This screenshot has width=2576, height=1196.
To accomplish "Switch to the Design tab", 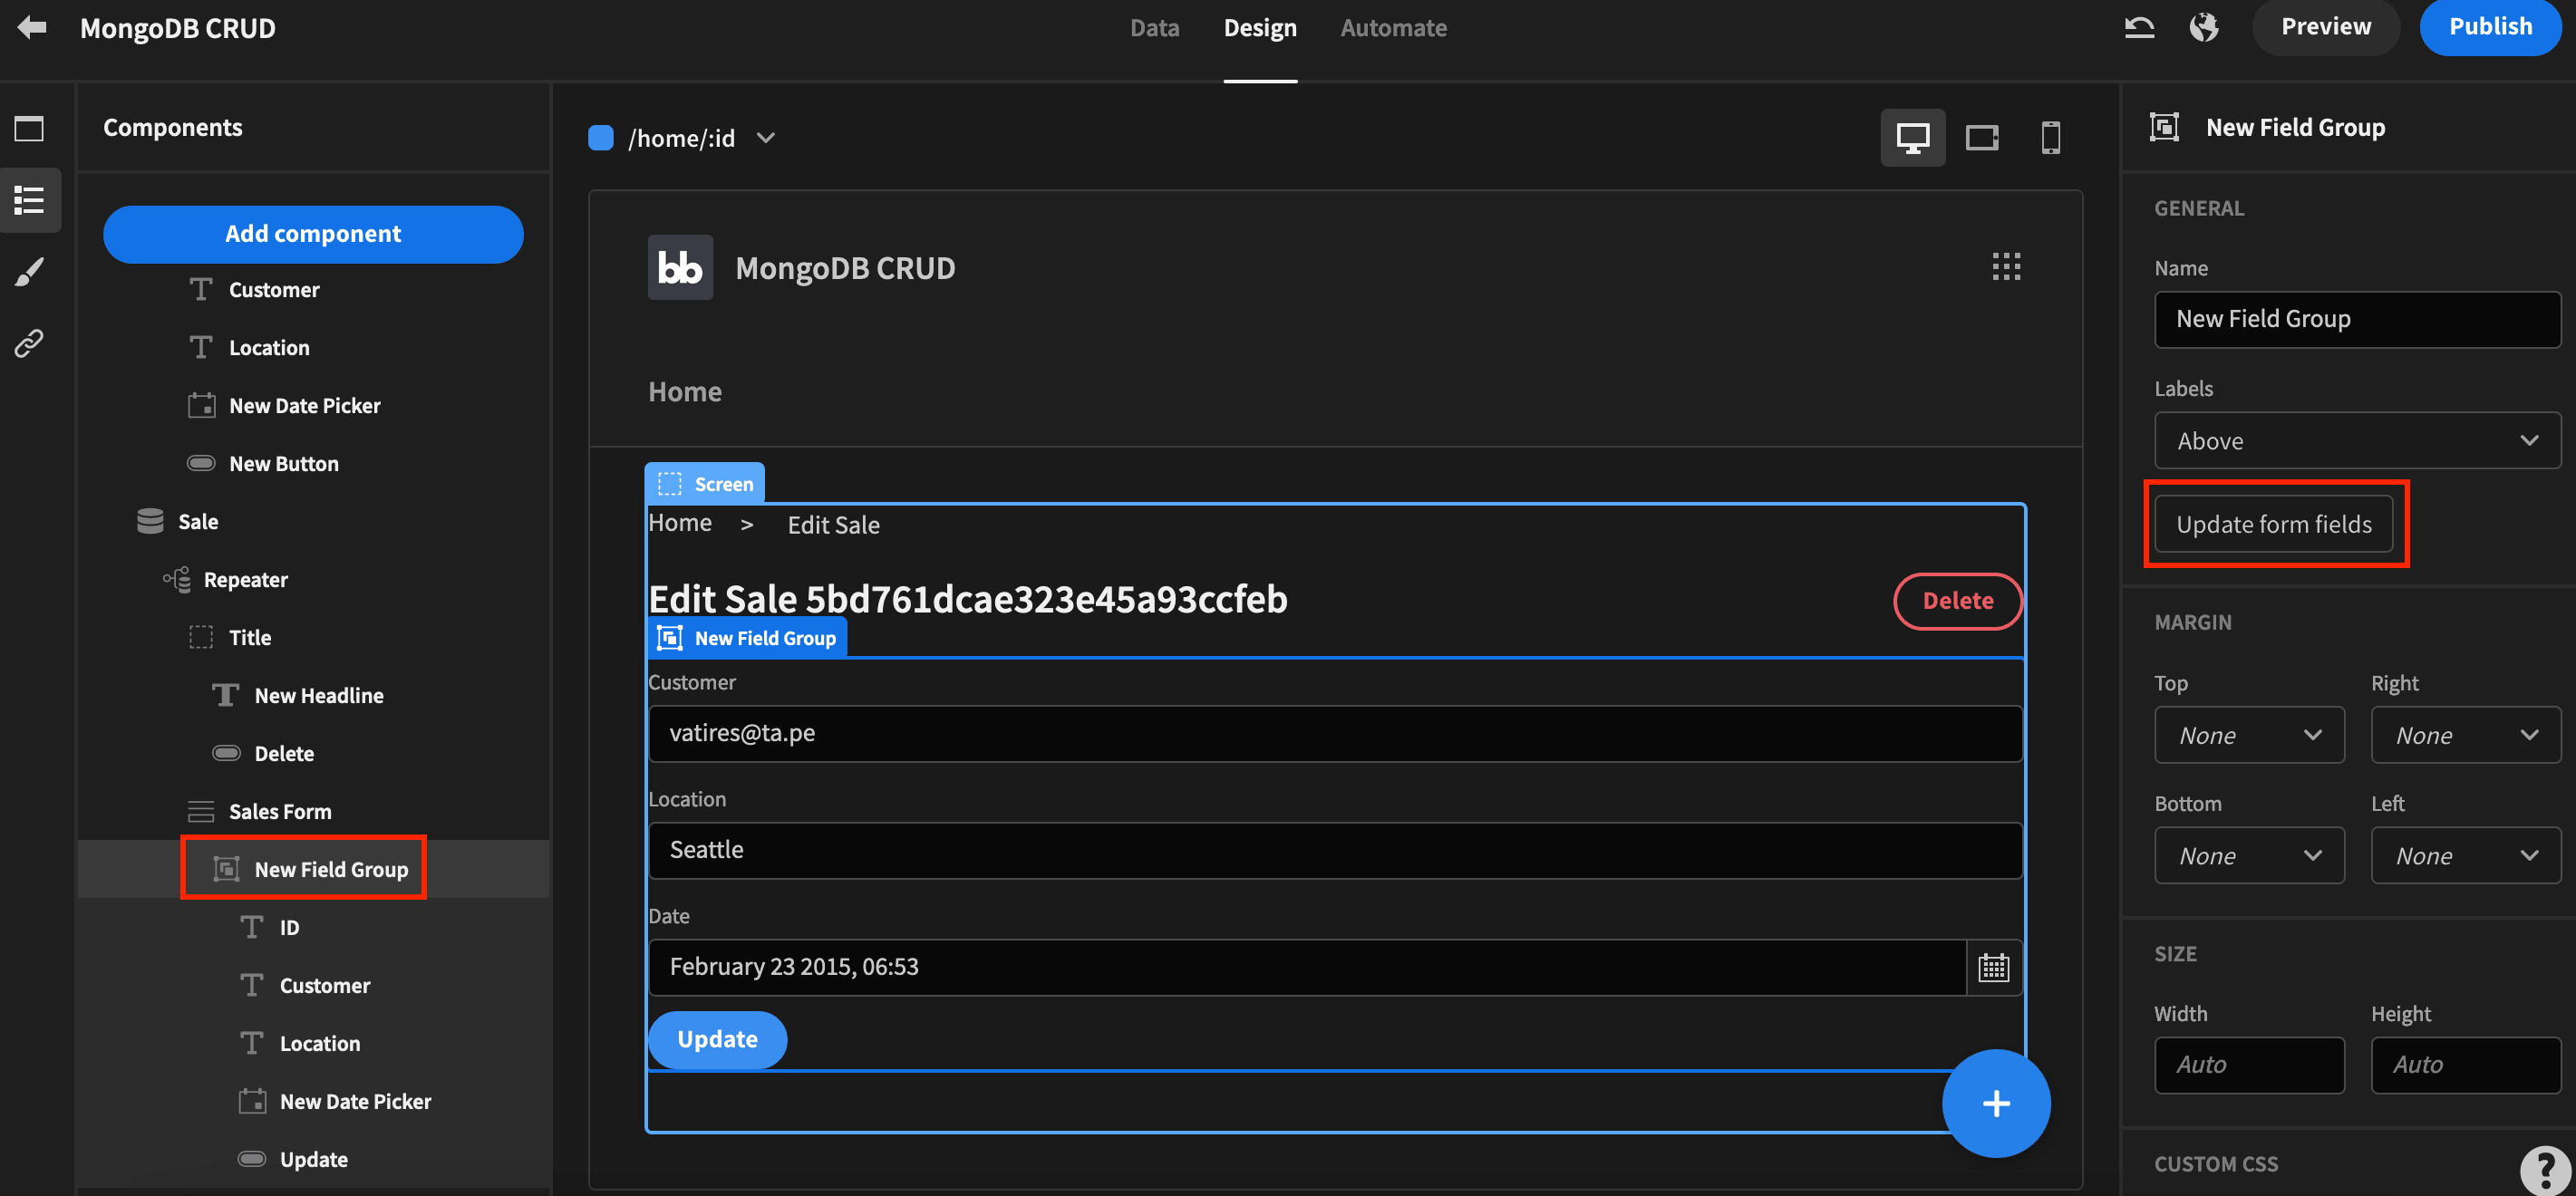I will (x=1260, y=28).
